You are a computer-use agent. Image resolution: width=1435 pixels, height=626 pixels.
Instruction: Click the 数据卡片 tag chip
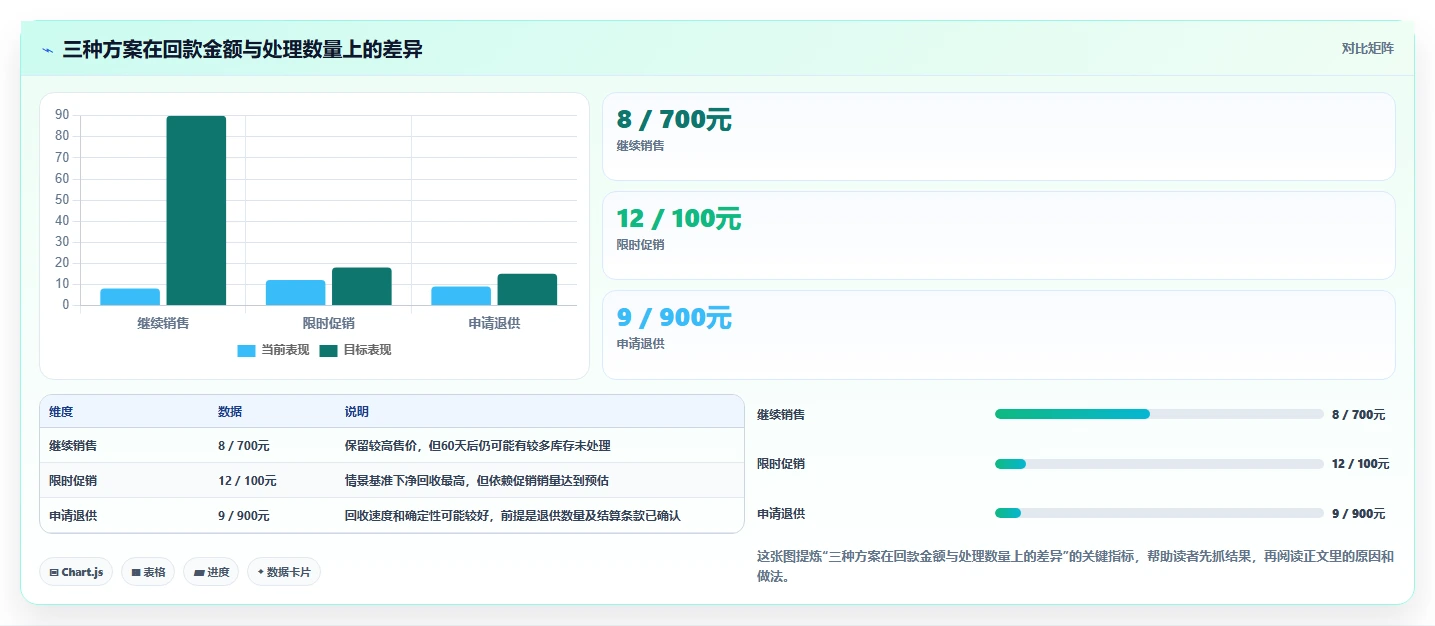click(284, 572)
